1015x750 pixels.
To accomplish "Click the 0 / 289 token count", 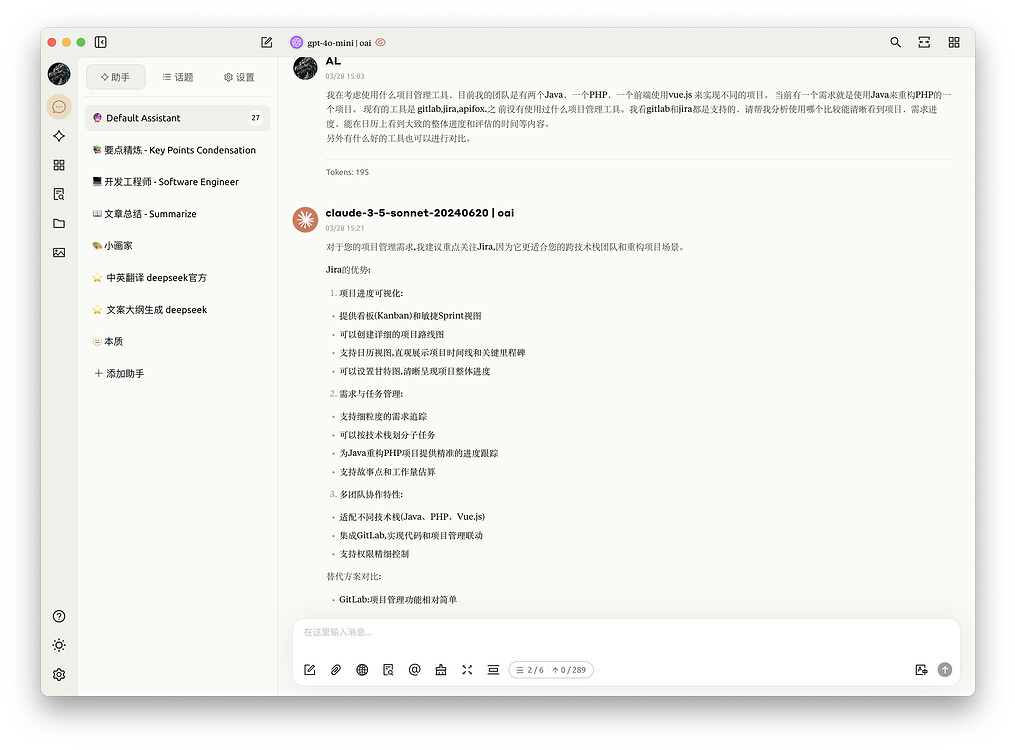I will tap(569, 670).
